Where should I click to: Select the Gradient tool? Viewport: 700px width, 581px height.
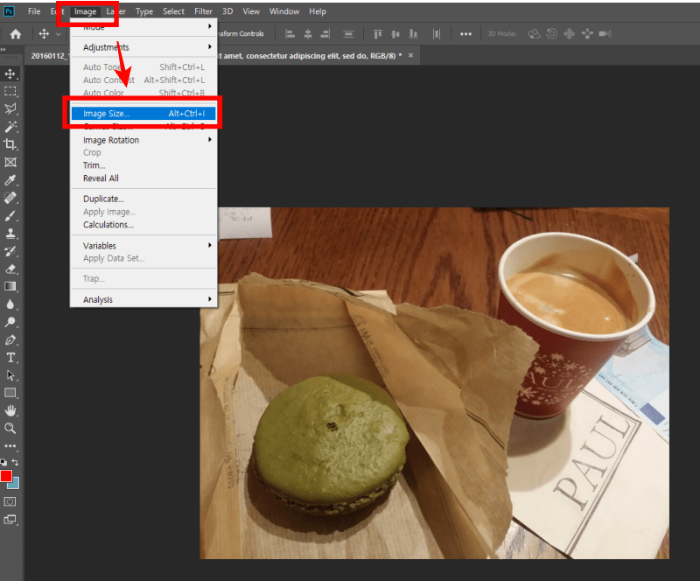pyautogui.click(x=10, y=286)
